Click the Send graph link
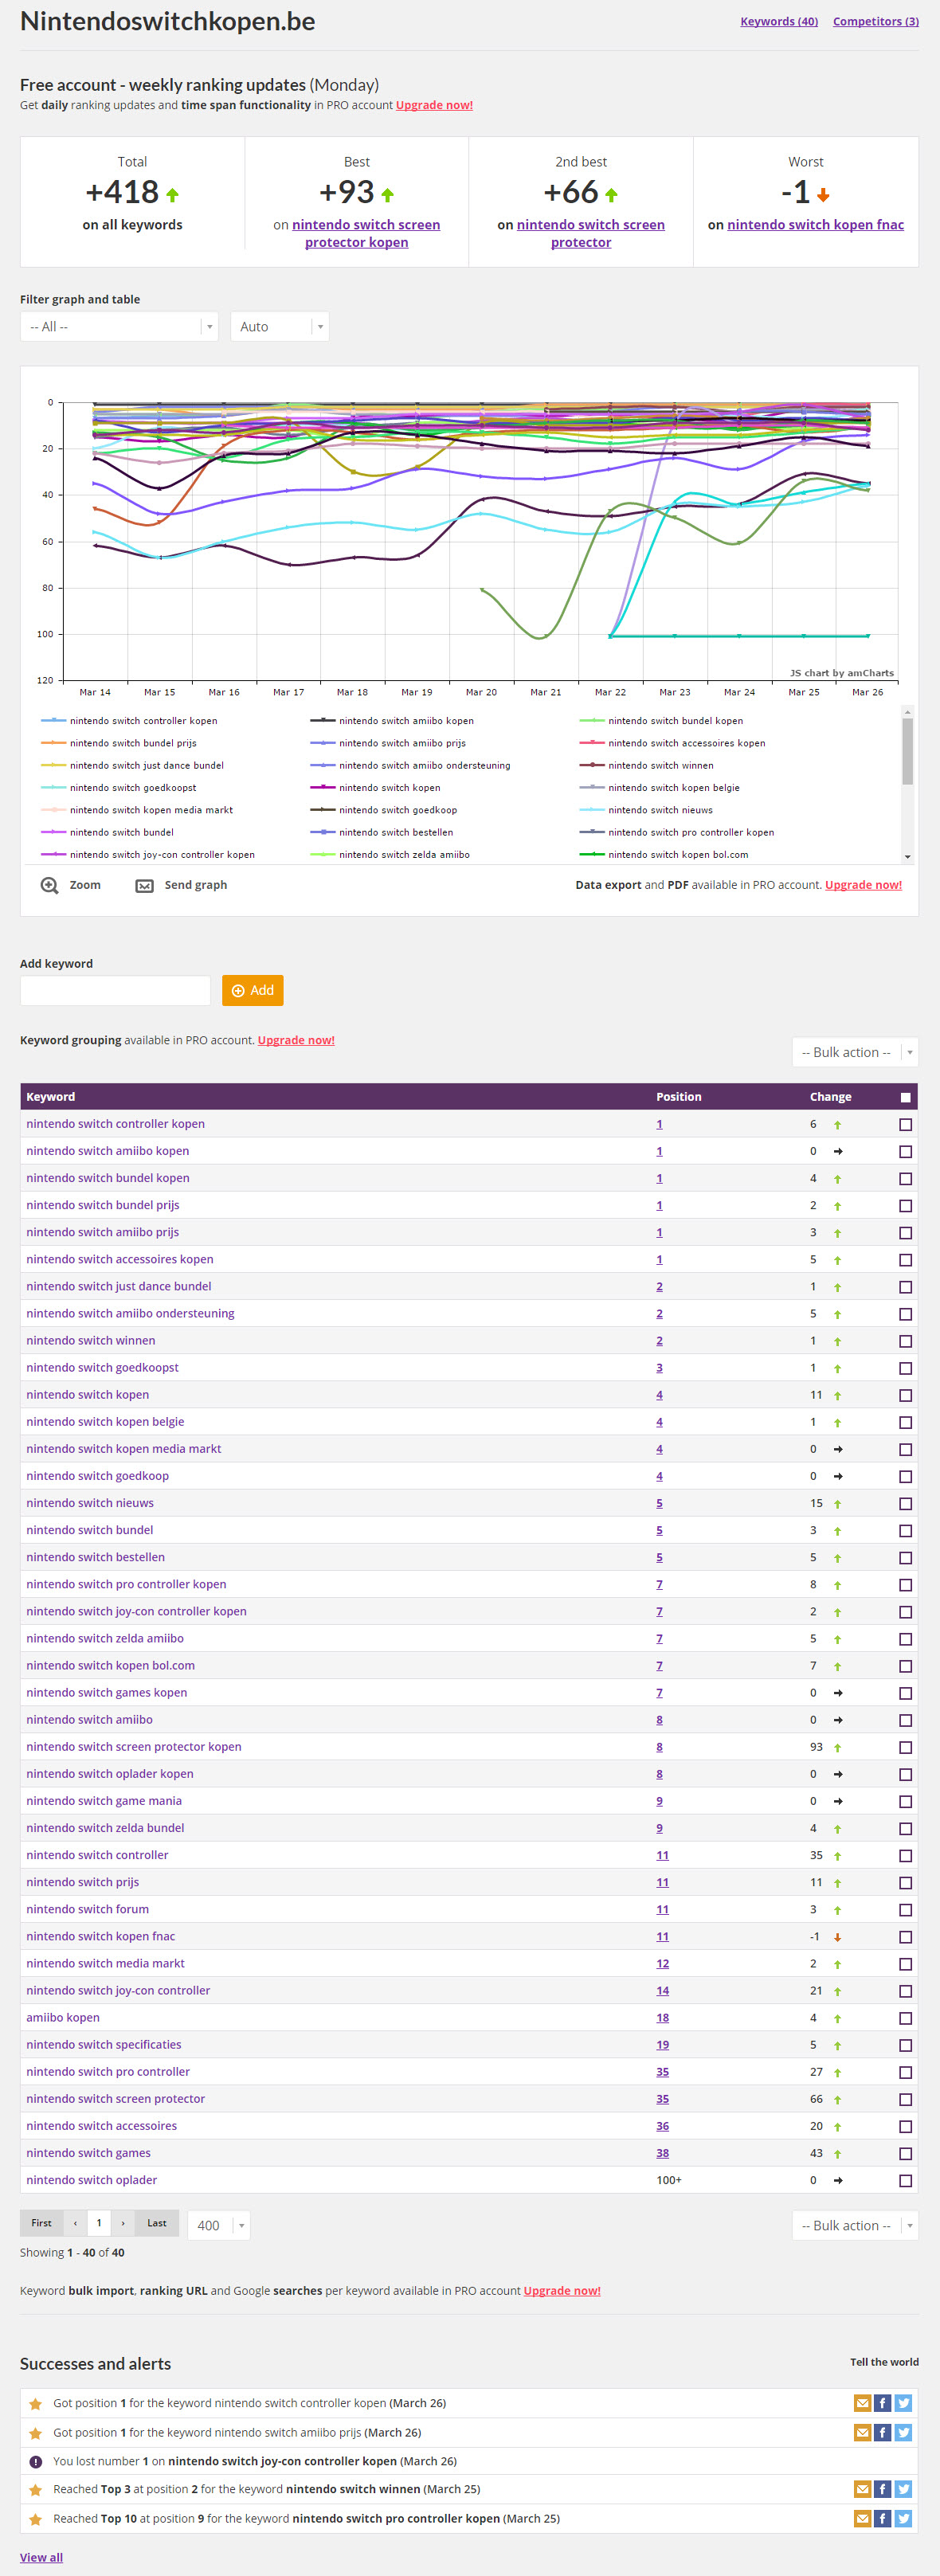Image resolution: width=940 pixels, height=2576 pixels. click(196, 885)
